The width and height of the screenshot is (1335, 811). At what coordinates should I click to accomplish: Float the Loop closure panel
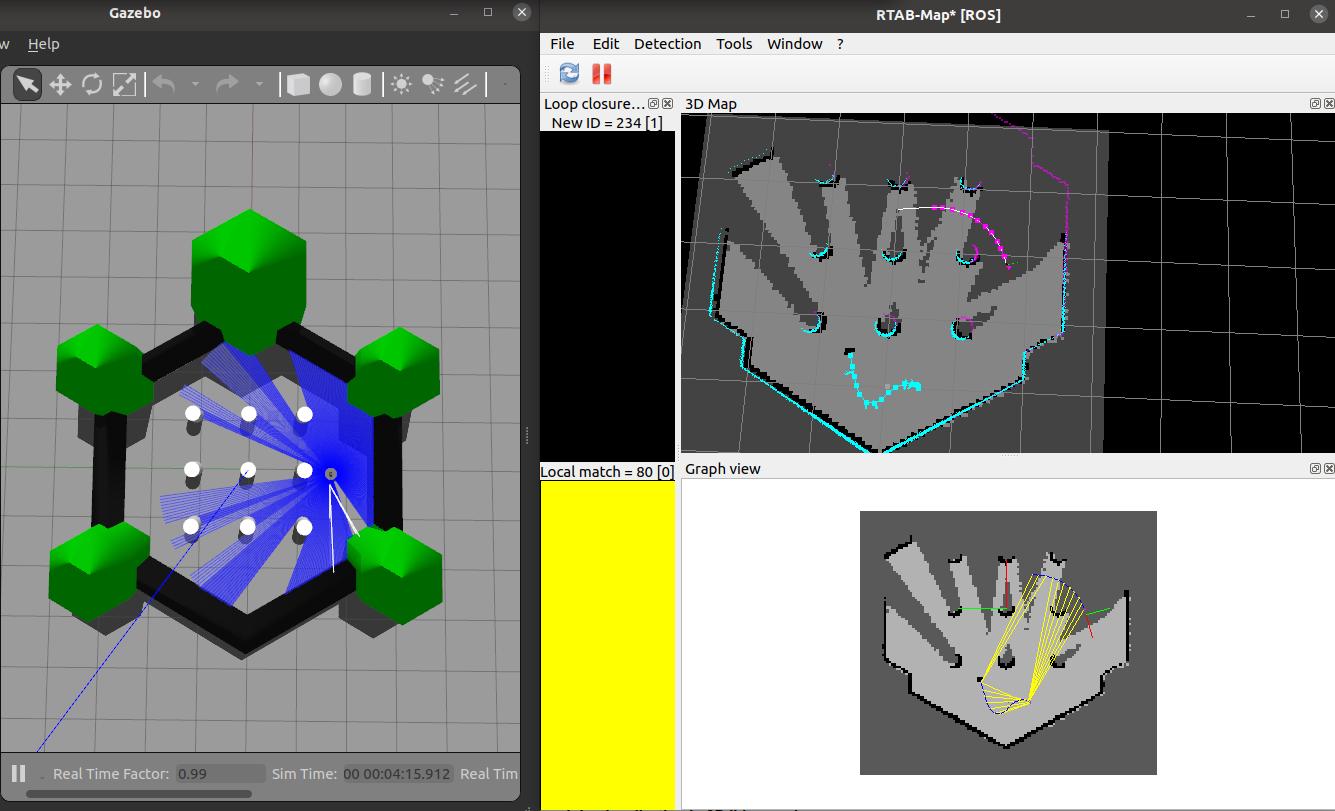click(x=654, y=104)
